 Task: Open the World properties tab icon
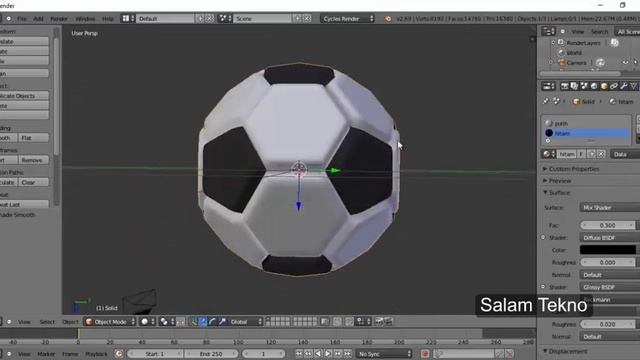[x=594, y=86]
